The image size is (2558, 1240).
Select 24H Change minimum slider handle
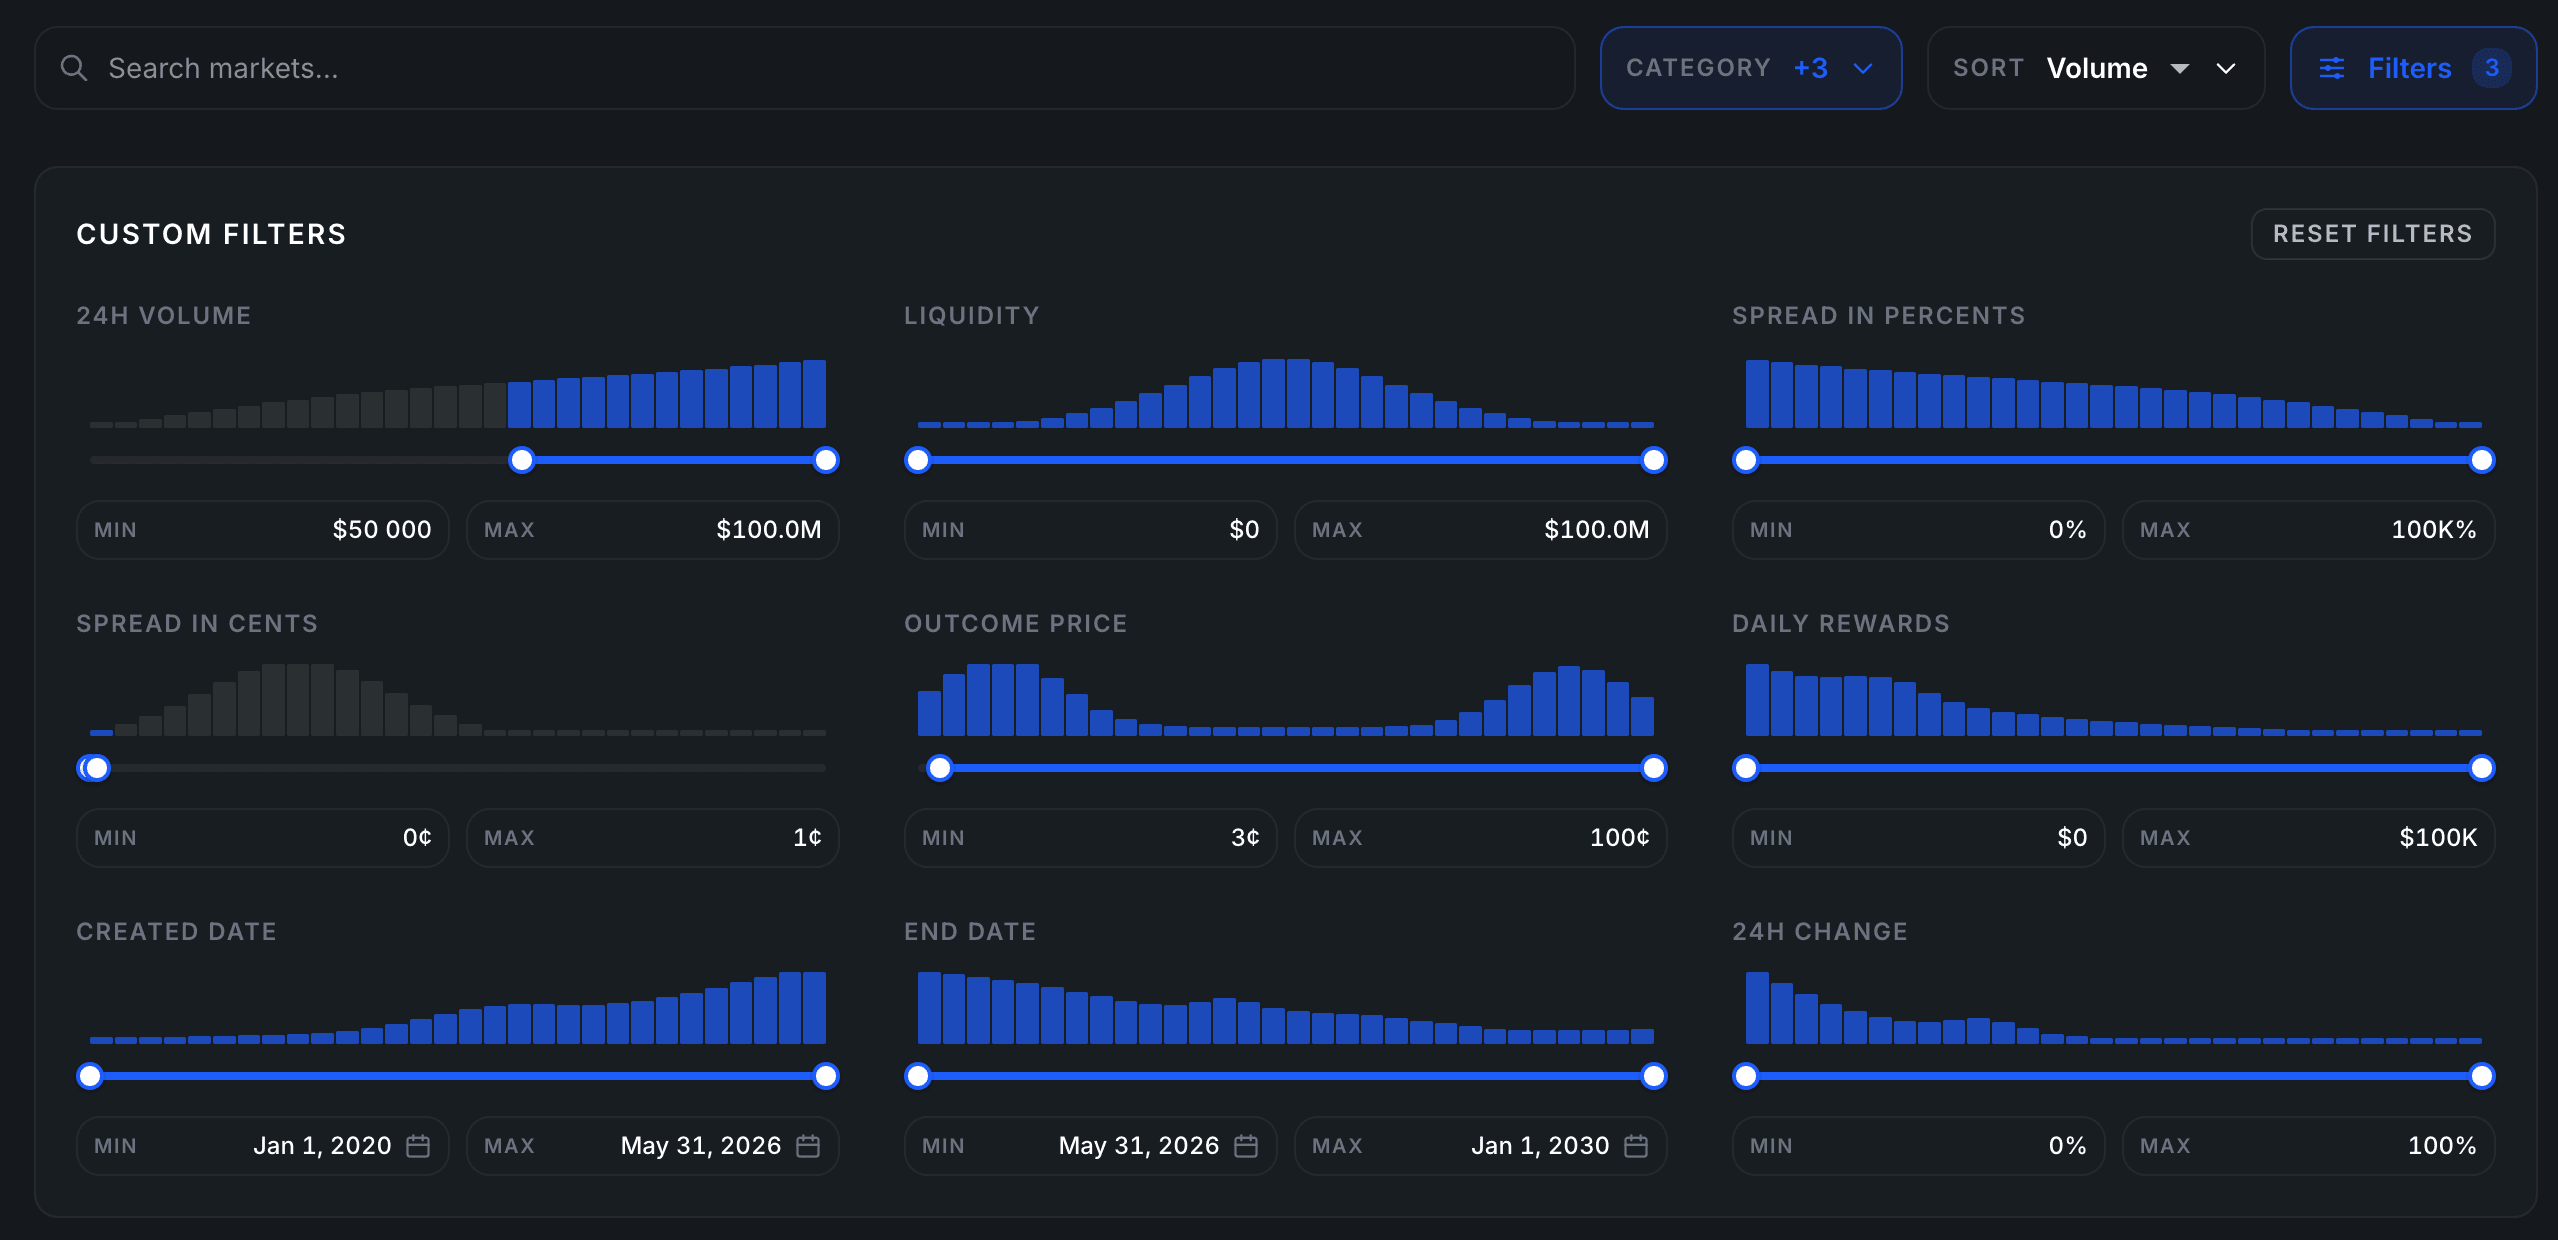1746,1076
